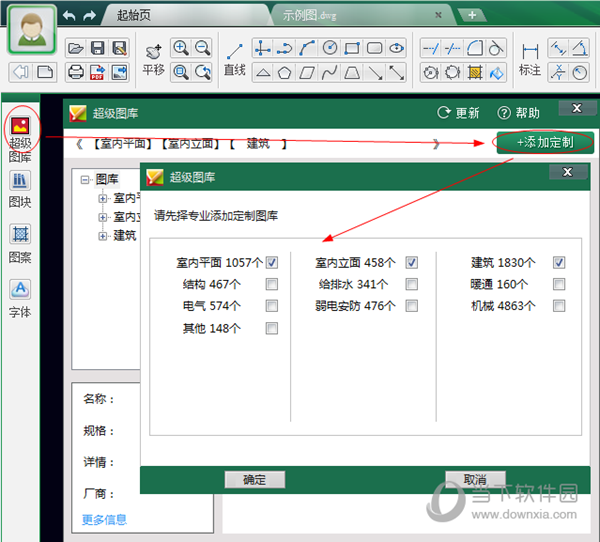
Task: Check 给排水 341个 checkbox
Action: point(412,284)
